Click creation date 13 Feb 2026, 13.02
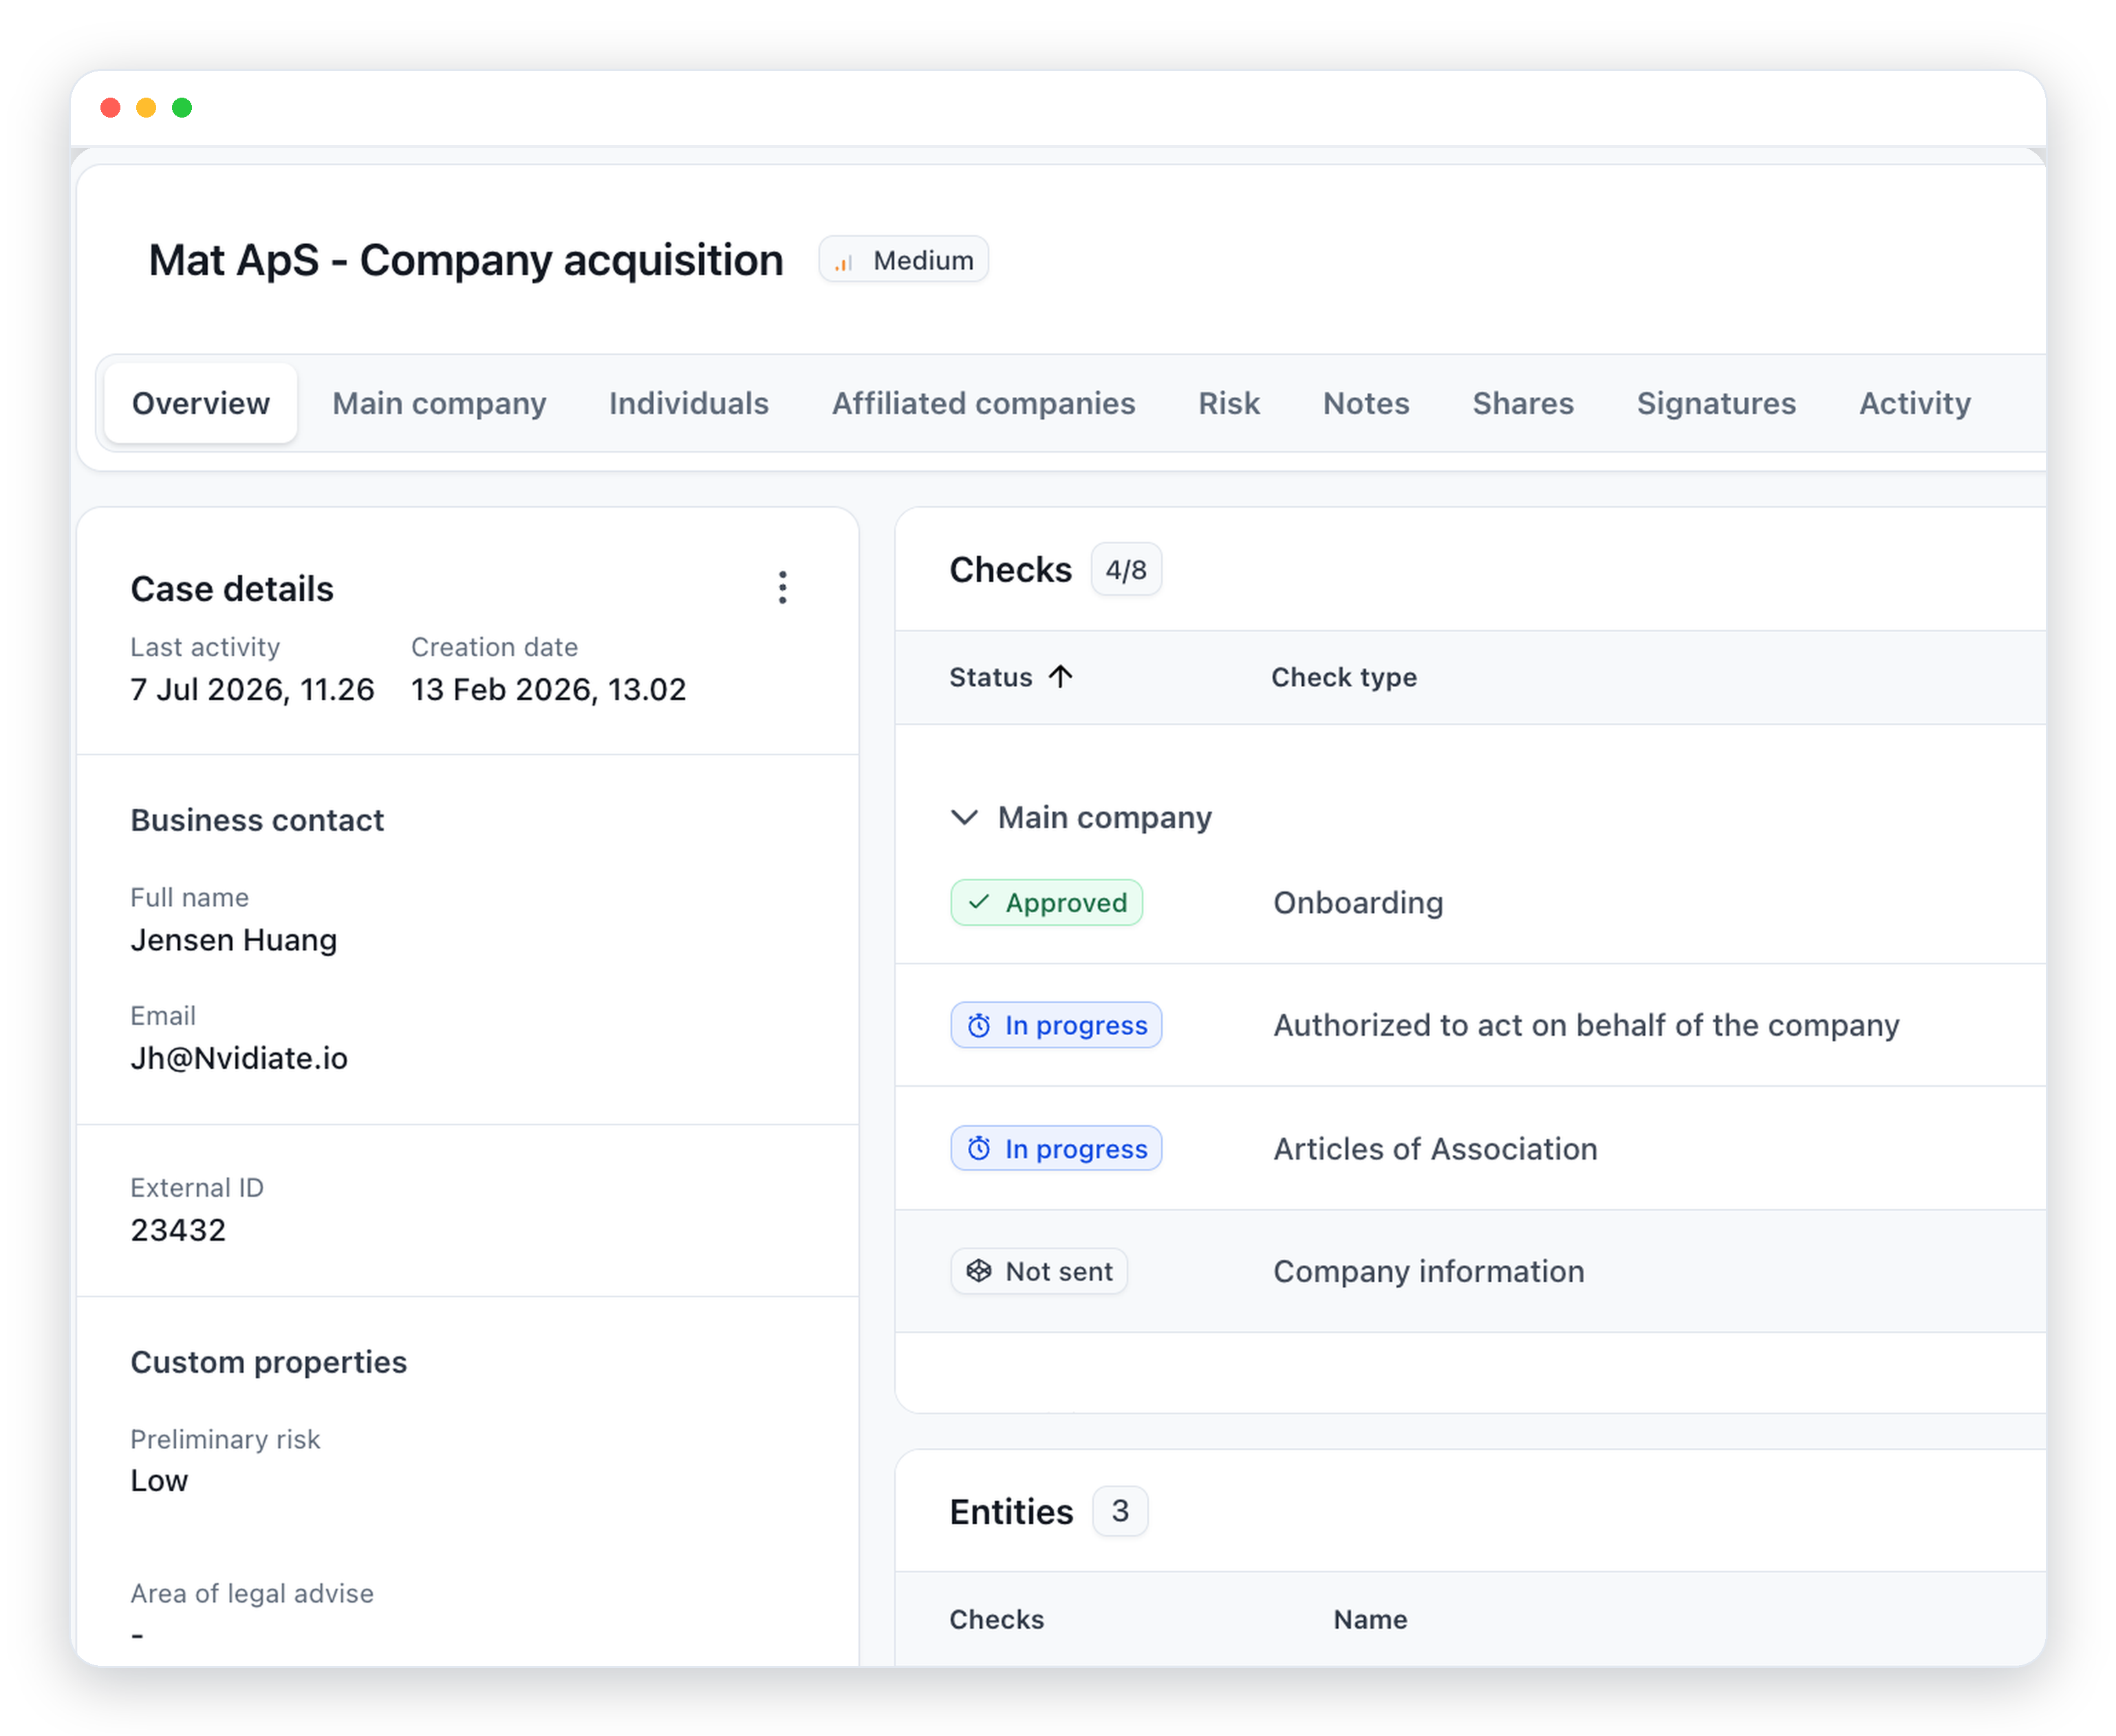The height and width of the screenshot is (1736, 2116). [x=548, y=689]
